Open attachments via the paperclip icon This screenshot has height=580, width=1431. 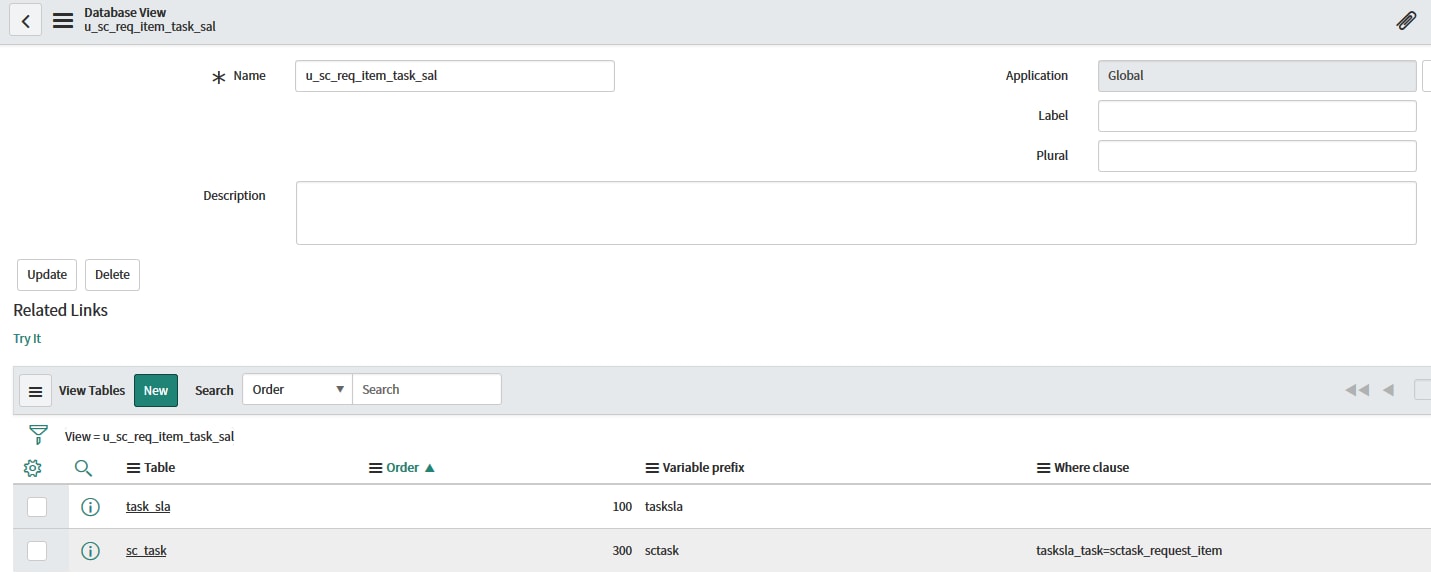[x=1406, y=20]
